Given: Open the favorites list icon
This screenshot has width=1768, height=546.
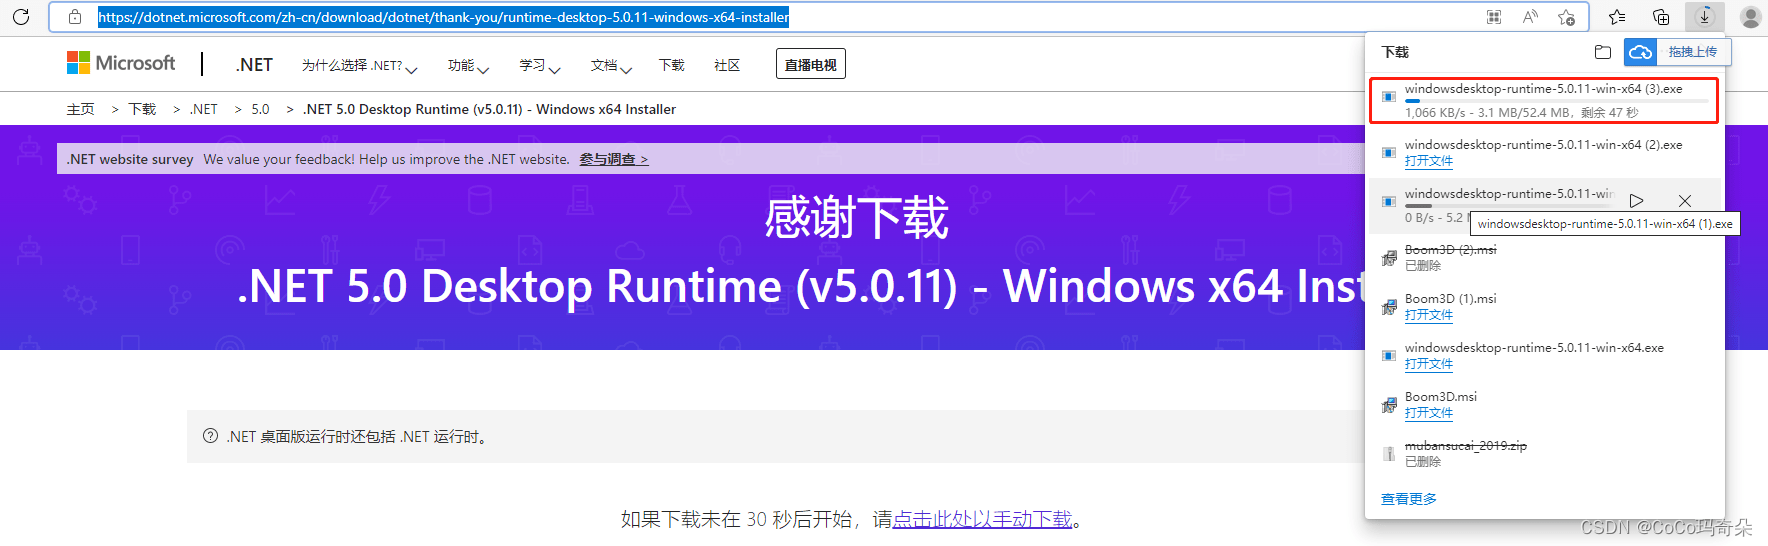Looking at the screenshot, I should [x=1617, y=17].
